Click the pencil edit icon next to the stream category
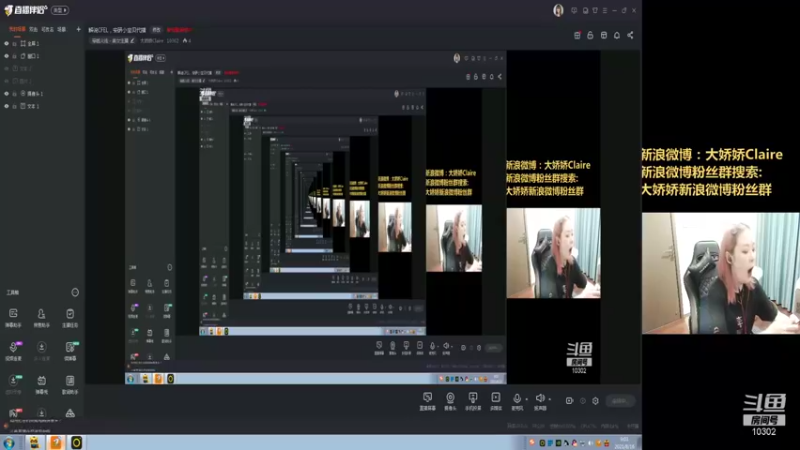 [x=132, y=41]
